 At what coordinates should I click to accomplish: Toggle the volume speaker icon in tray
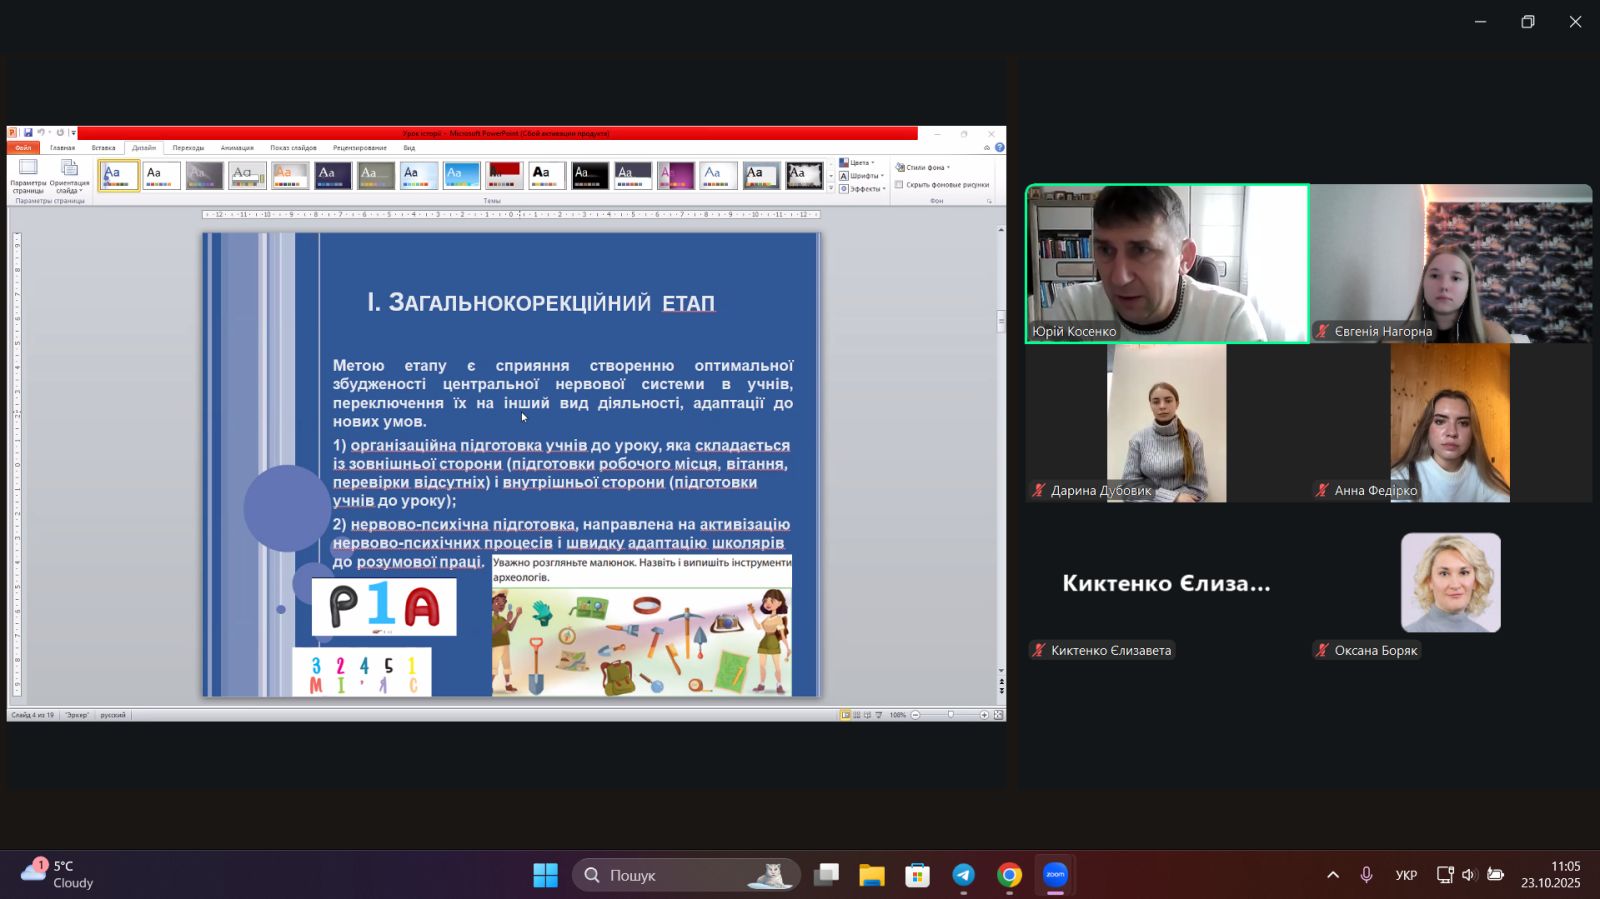tap(1468, 875)
